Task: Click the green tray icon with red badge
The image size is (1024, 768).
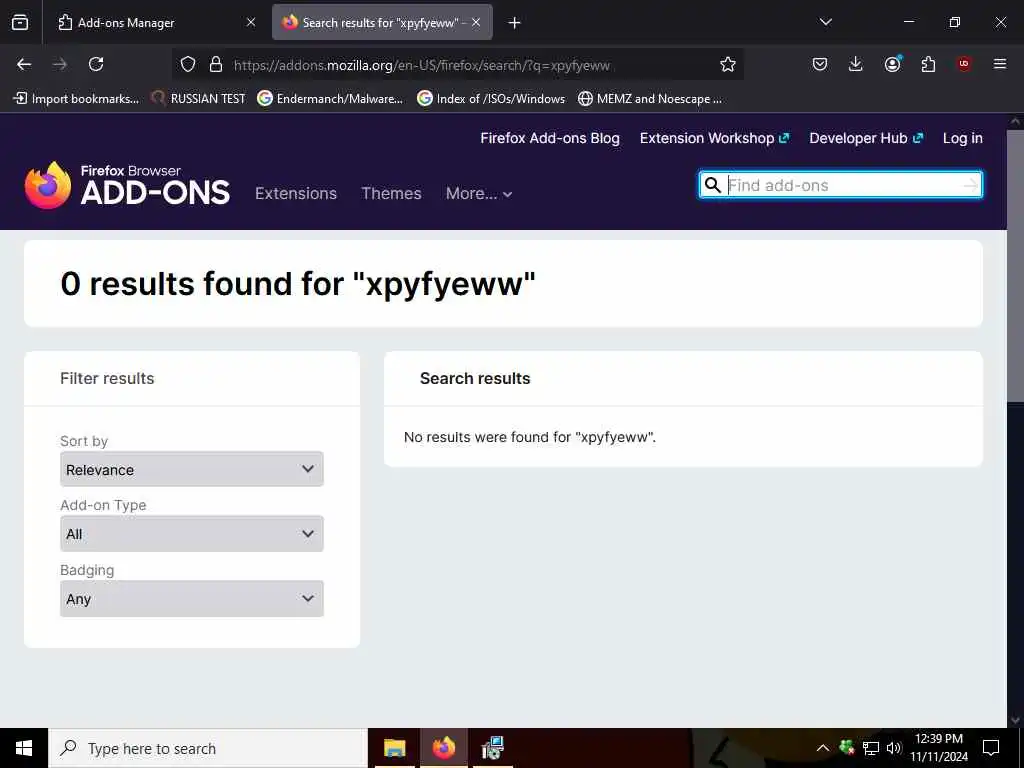Action: click(x=847, y=747)
